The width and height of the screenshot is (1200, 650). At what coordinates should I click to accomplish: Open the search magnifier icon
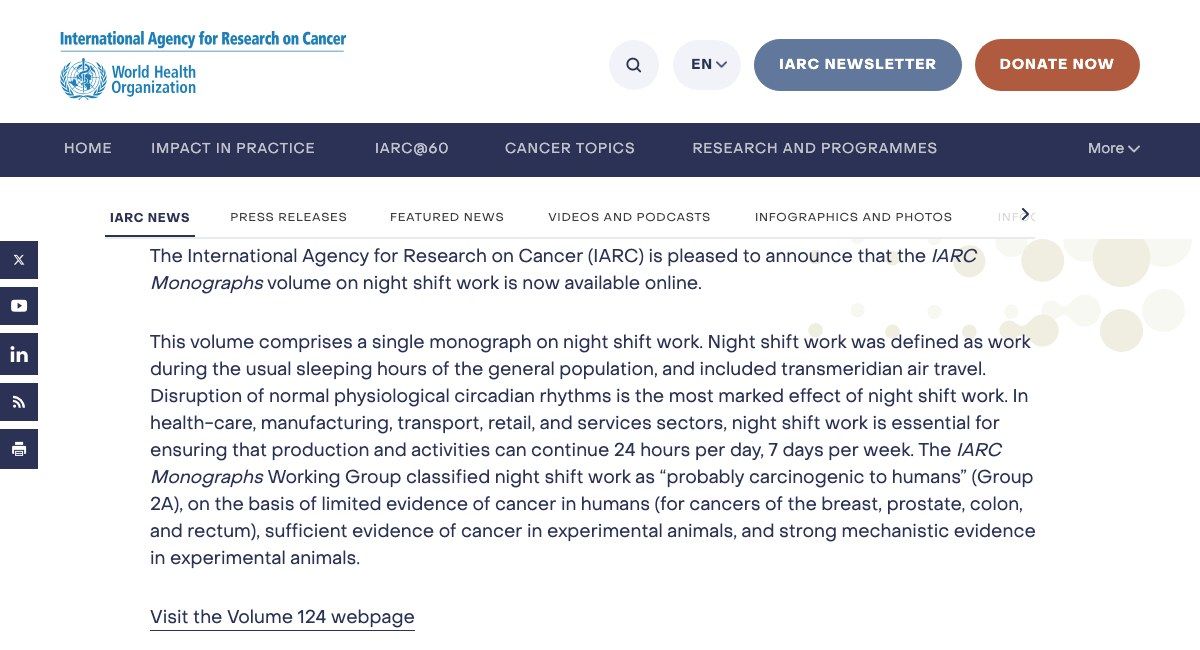tap(634, 65)
